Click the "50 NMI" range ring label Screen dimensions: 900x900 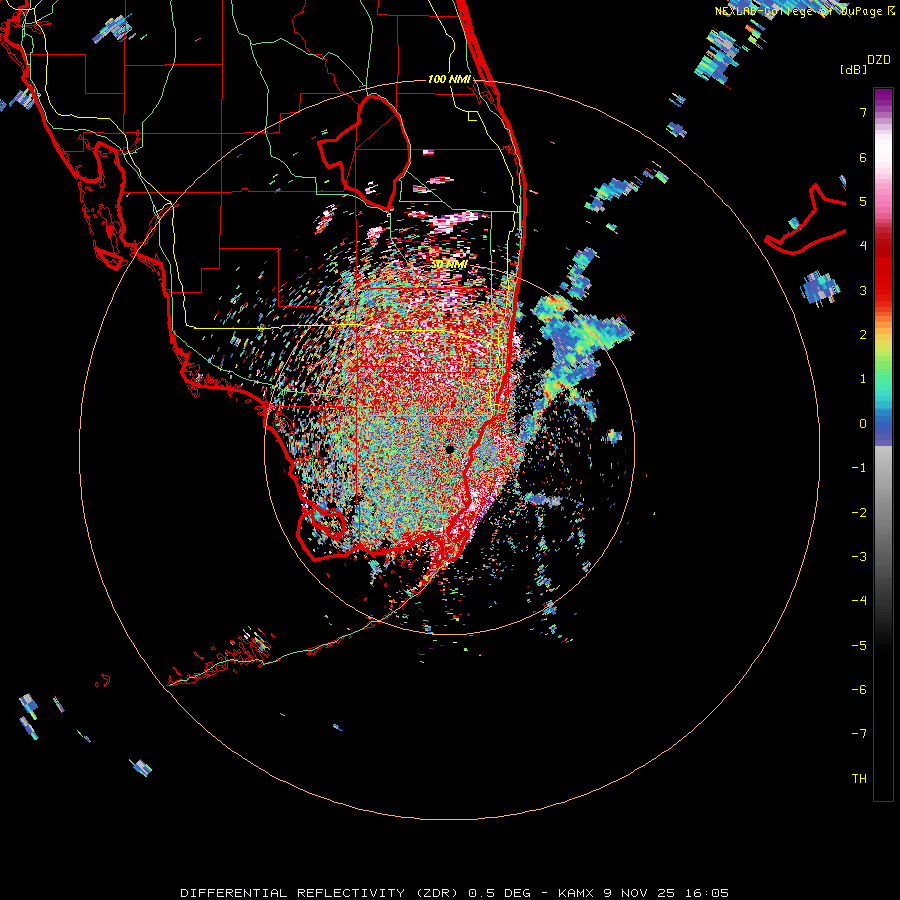tap(449, 265)
